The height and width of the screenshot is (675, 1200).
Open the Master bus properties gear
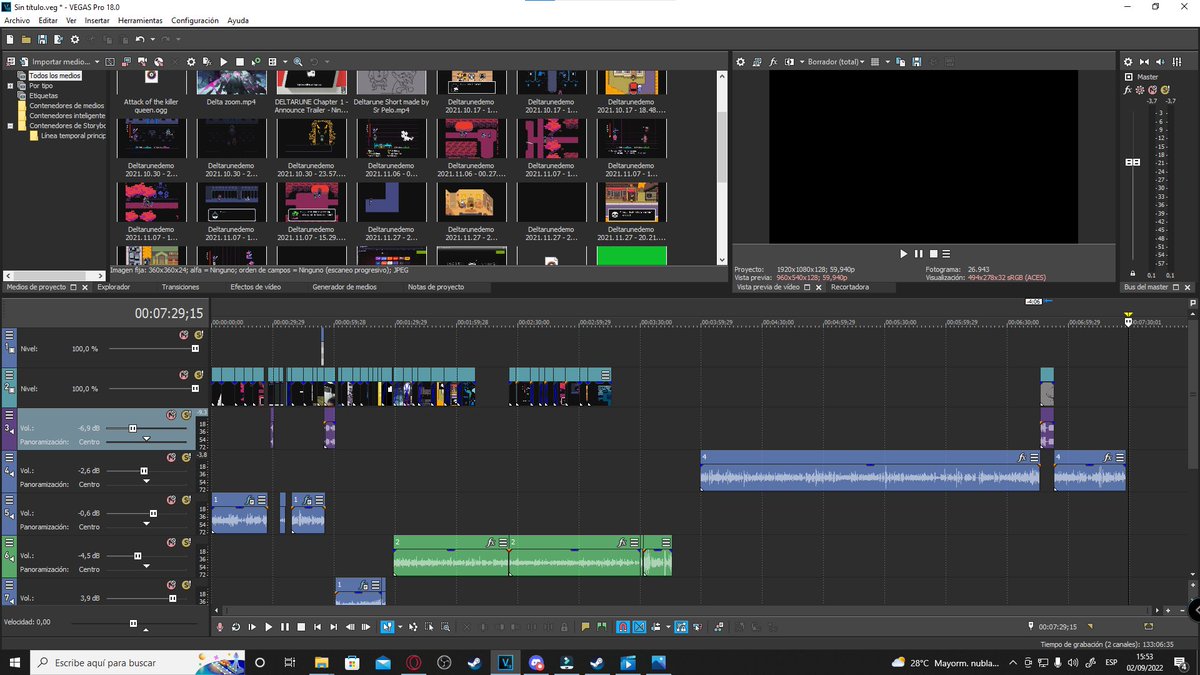click(1129, 62)
